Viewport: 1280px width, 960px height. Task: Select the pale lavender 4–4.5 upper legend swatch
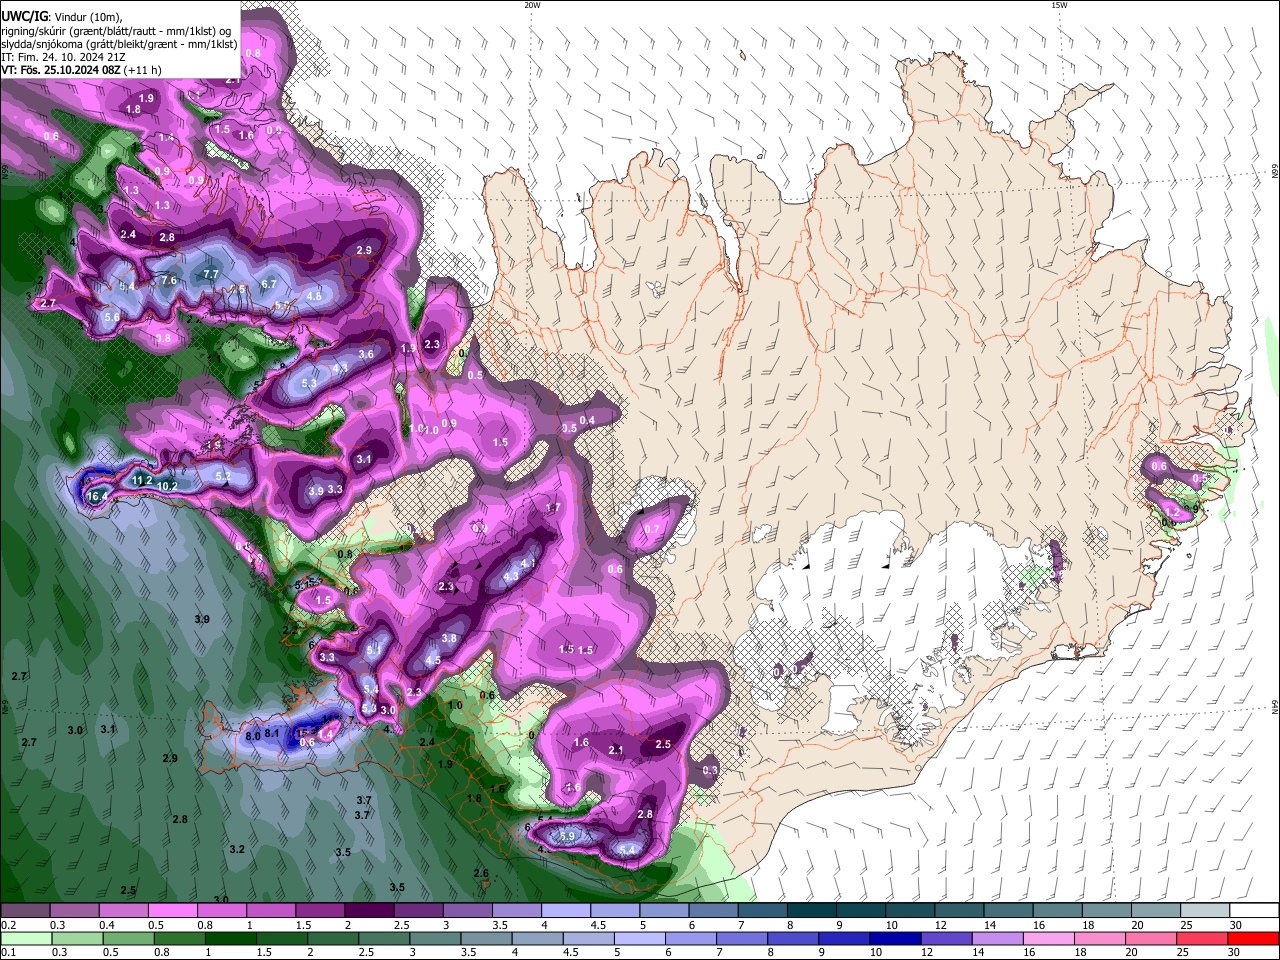(x=566, y=911)
